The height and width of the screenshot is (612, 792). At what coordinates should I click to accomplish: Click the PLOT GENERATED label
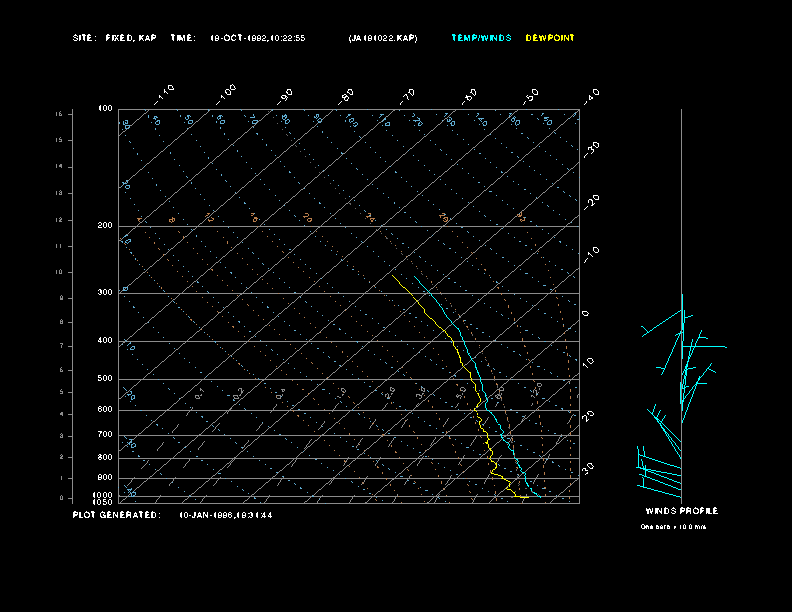coord(116,515)
